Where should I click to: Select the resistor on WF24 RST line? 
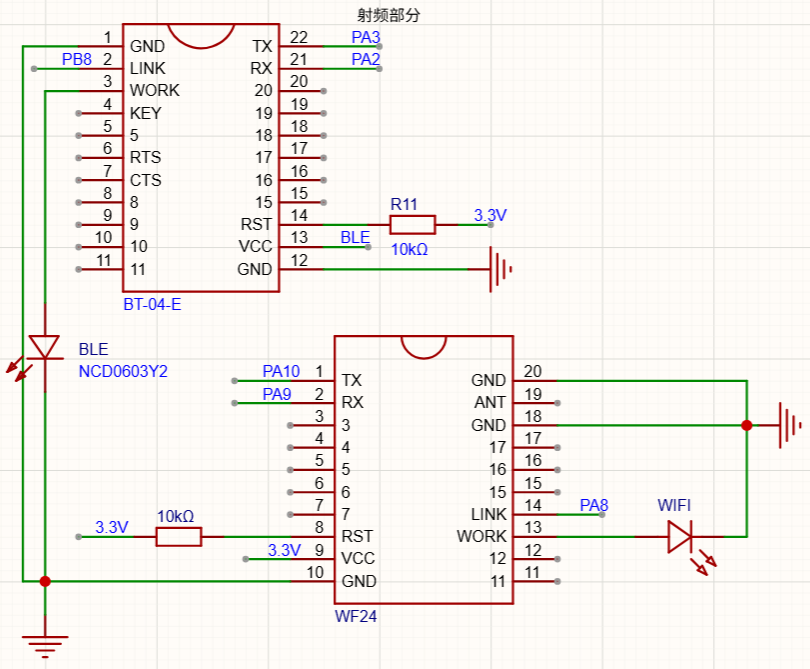[x=179, y=537]
